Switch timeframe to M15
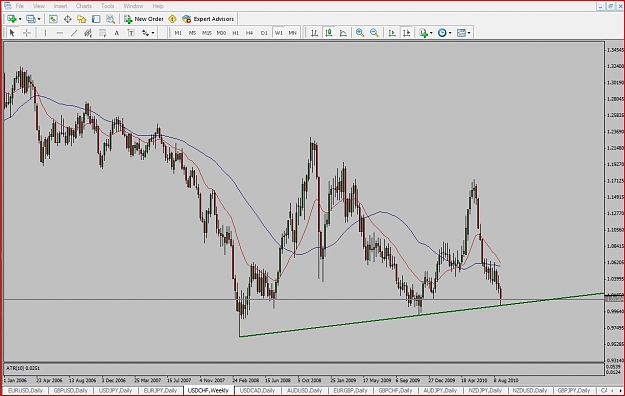This screenshot has height=396, width=625. (x=206, y=33)
